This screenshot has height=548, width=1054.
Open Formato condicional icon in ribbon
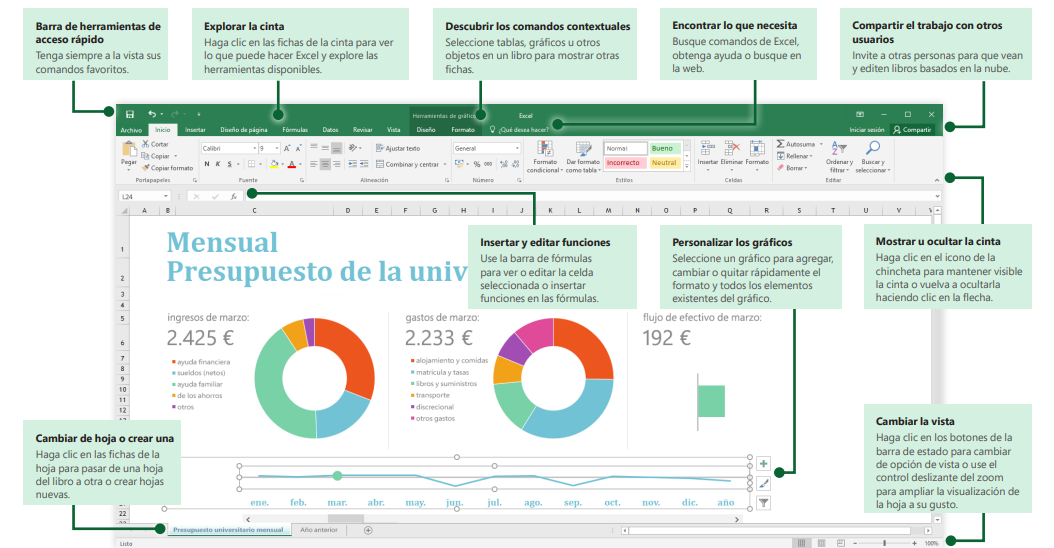[545, 149]
